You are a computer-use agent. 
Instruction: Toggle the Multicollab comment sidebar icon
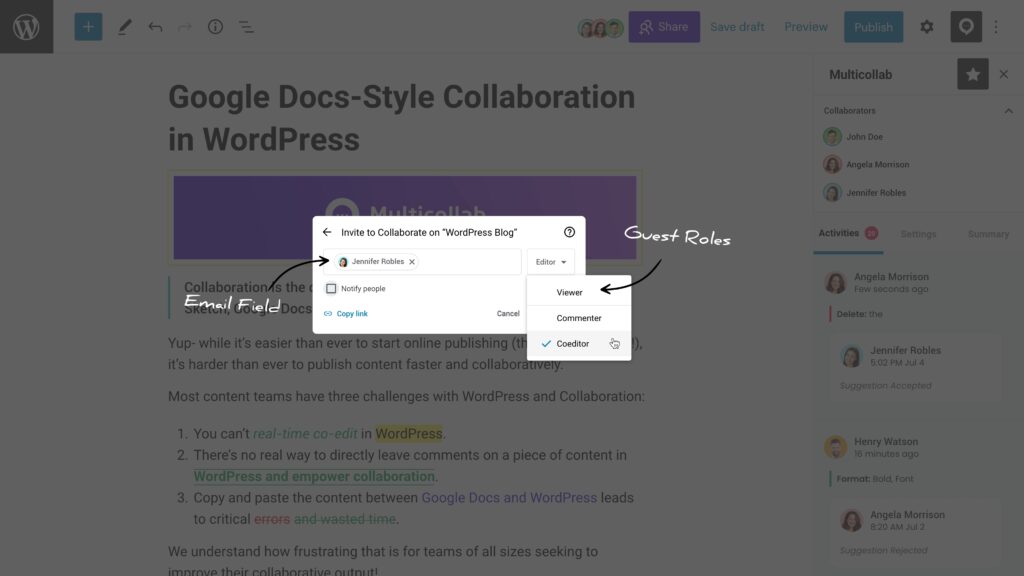(966, 27)
